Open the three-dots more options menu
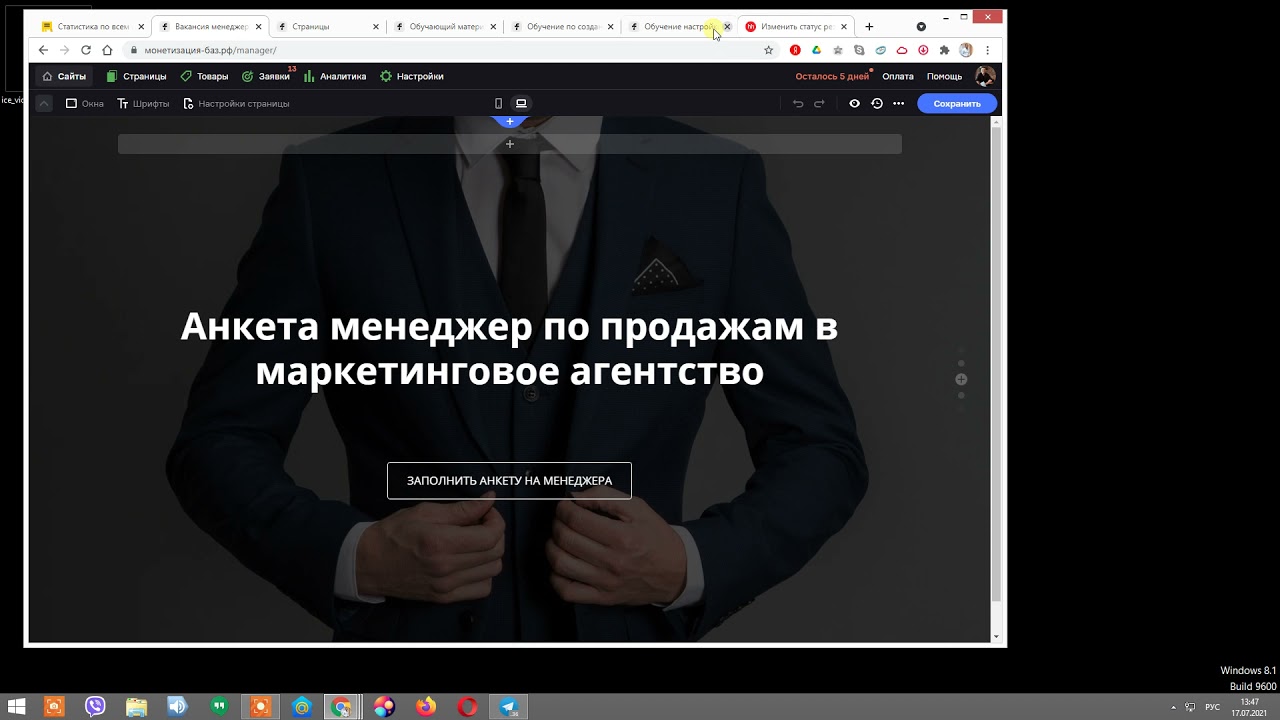Image resolution: width=1280 pixels, height=720 pixels. (x=898, y=104)
